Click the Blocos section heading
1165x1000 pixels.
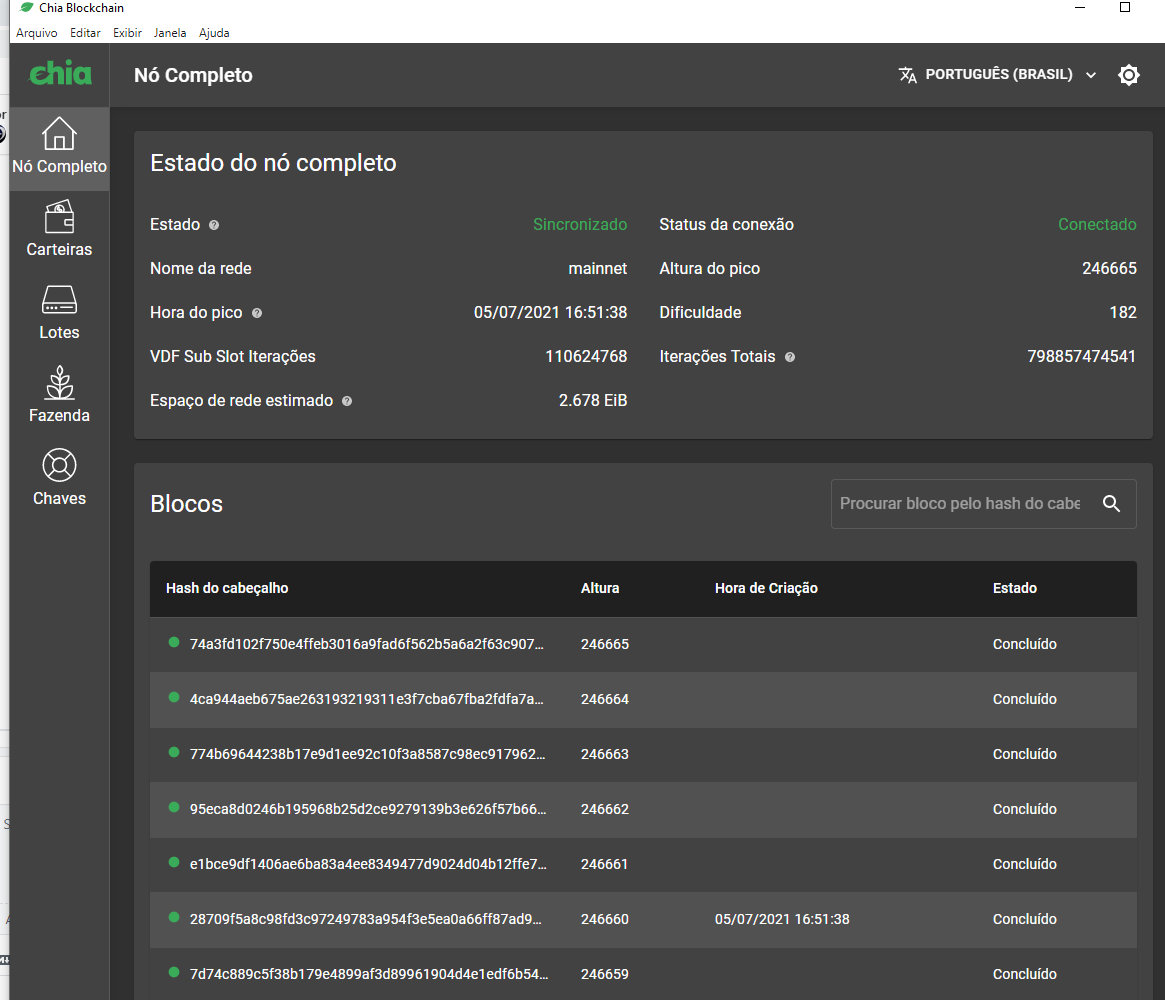186,504
